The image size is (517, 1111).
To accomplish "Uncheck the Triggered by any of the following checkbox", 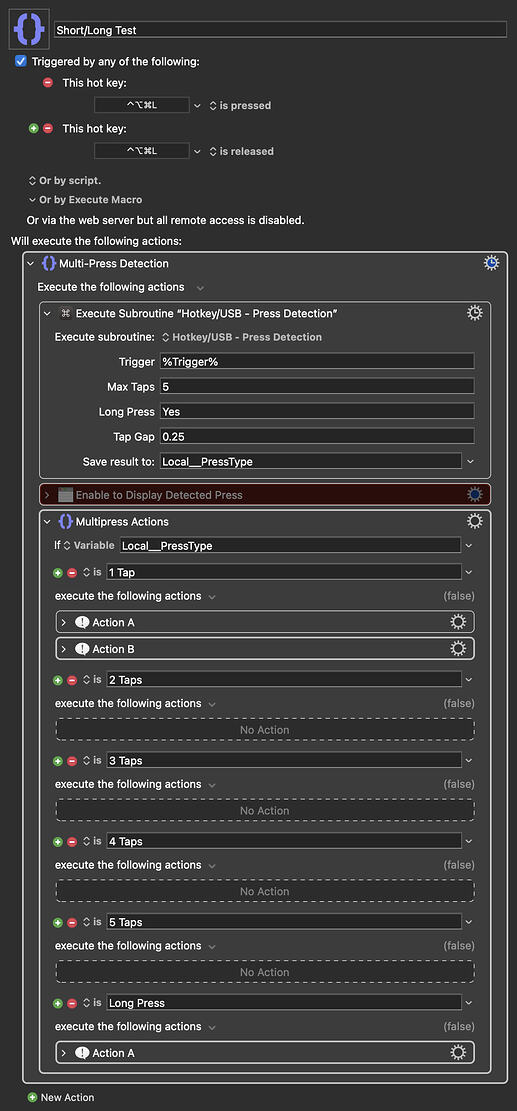I will click(x=21, y=62).
